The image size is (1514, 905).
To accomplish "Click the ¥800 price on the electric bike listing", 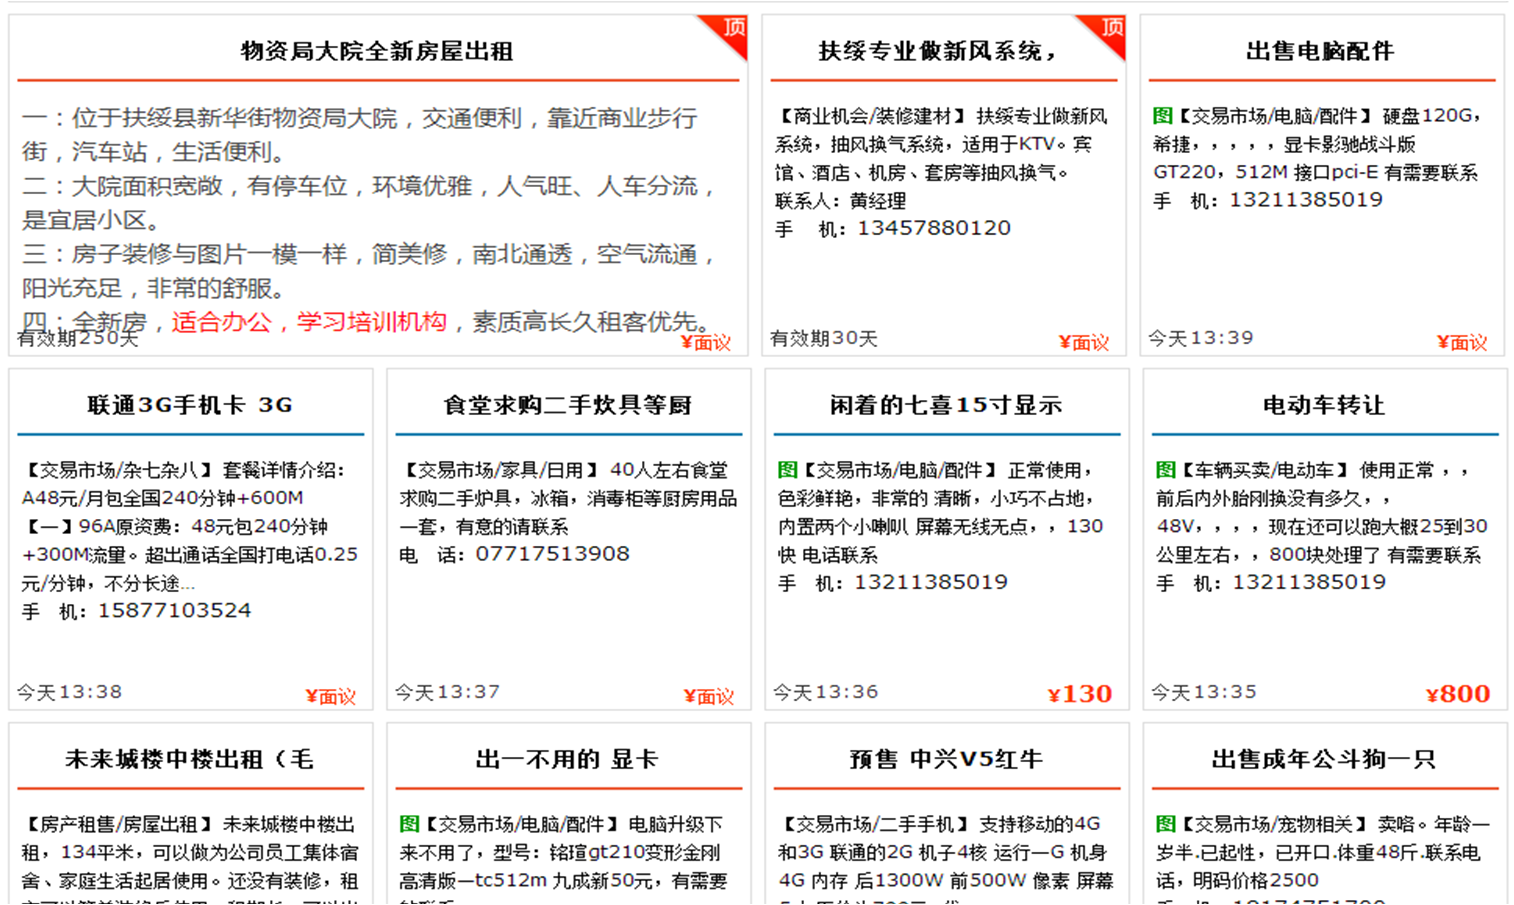I will (1458, 693).
